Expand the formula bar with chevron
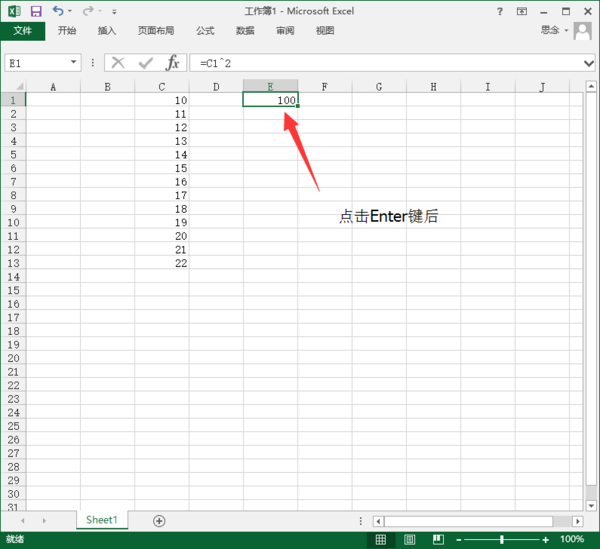The width and height of the screenshot is (600, 549). pyautogui.click(x=588, y=63)
